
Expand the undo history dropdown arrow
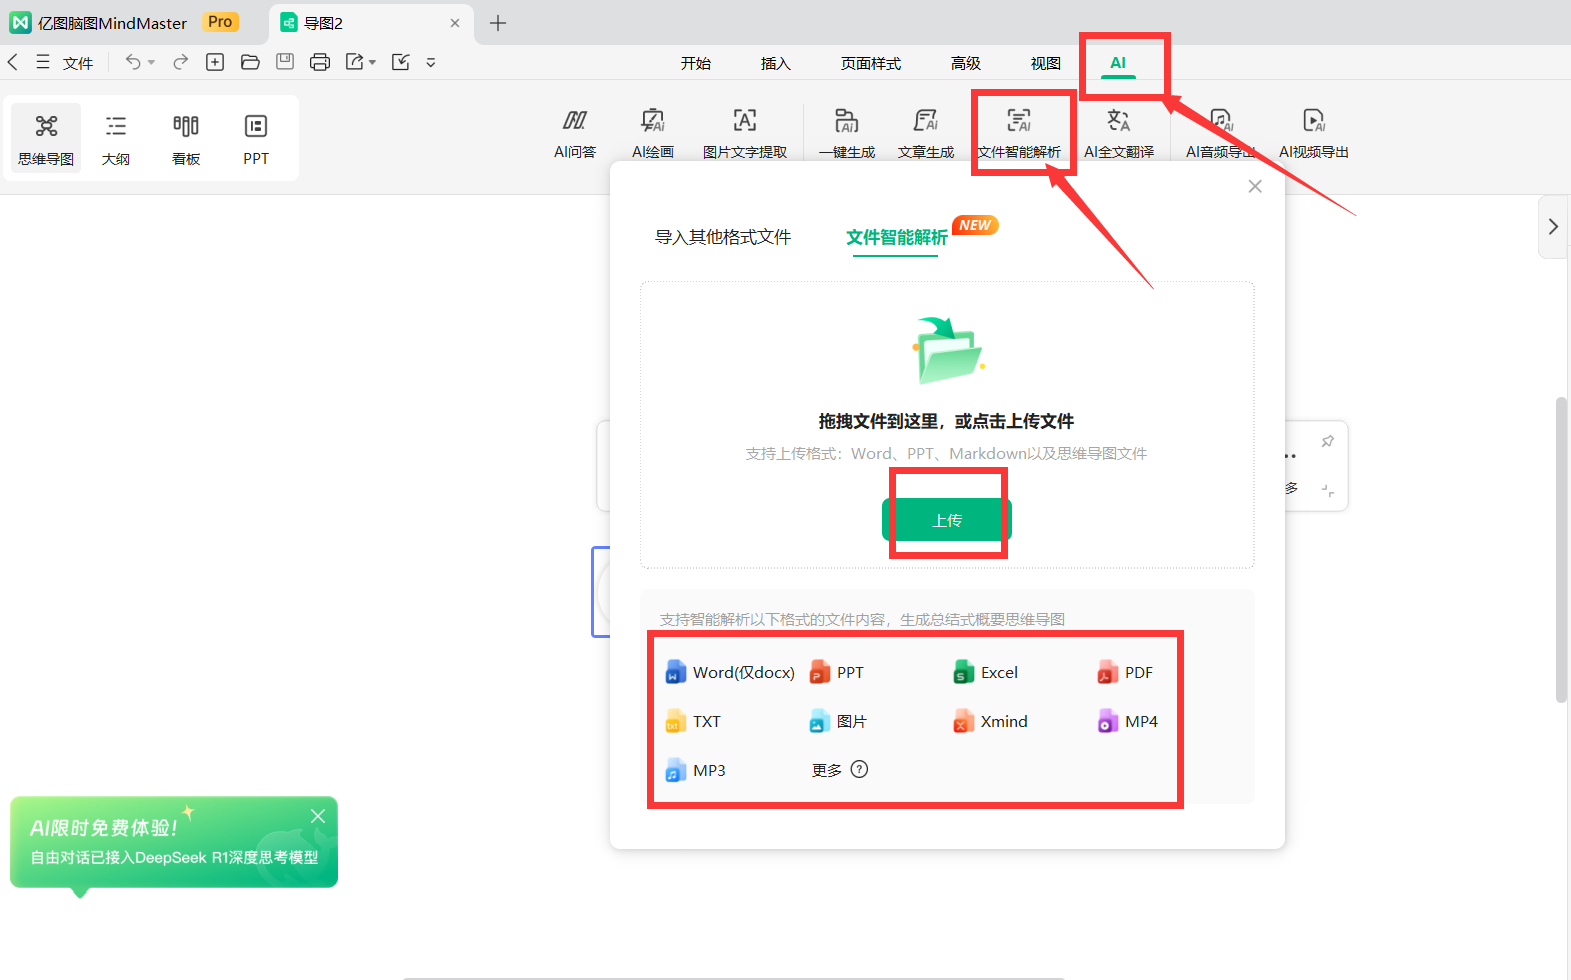[152, 62]
